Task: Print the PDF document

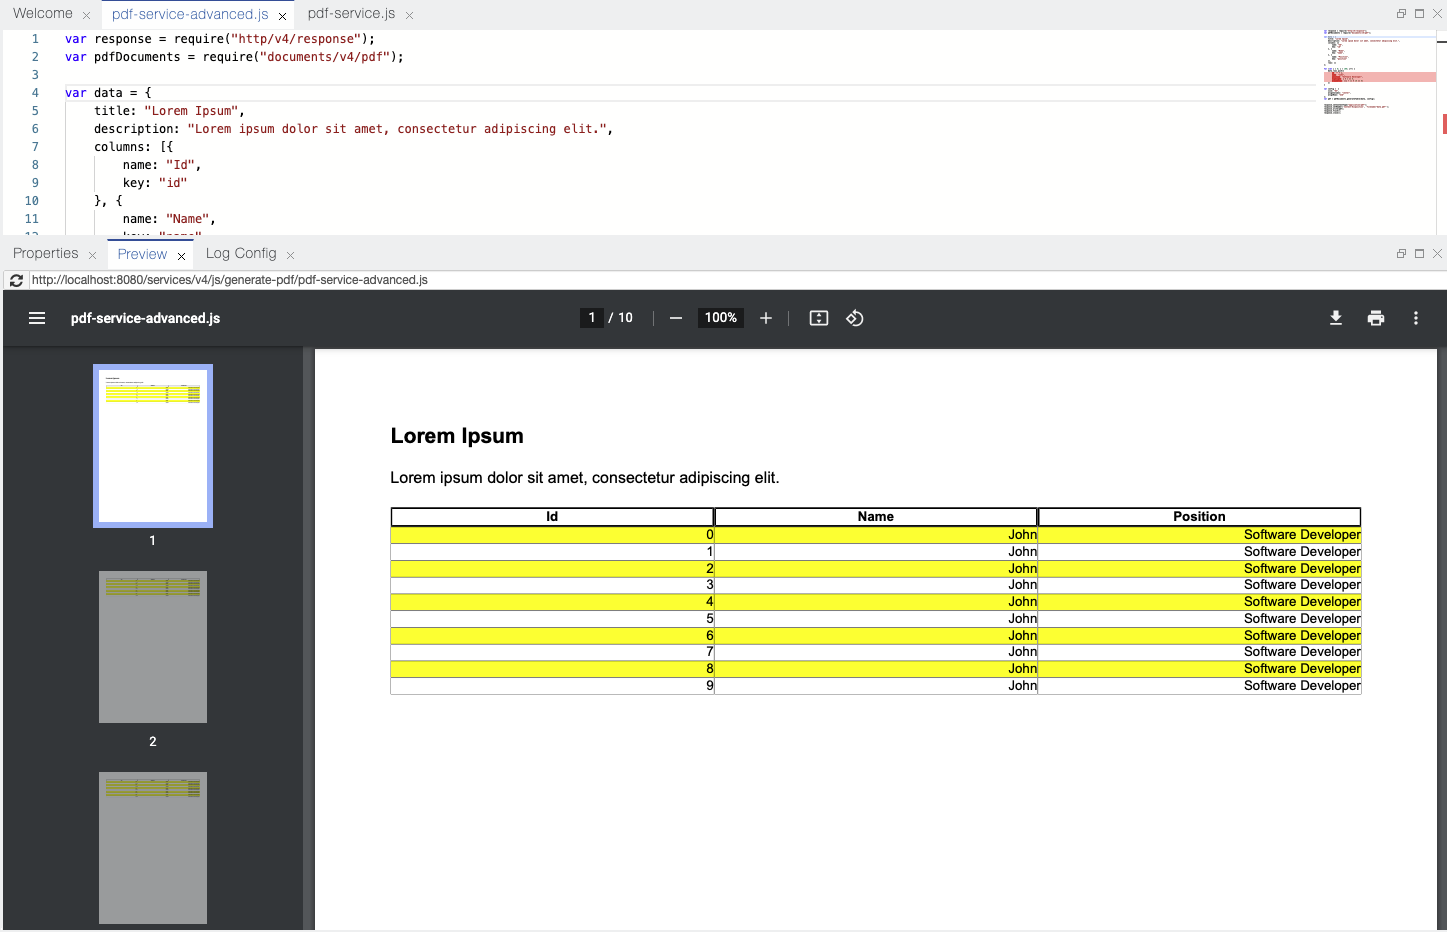Action: click(1376, 318)
